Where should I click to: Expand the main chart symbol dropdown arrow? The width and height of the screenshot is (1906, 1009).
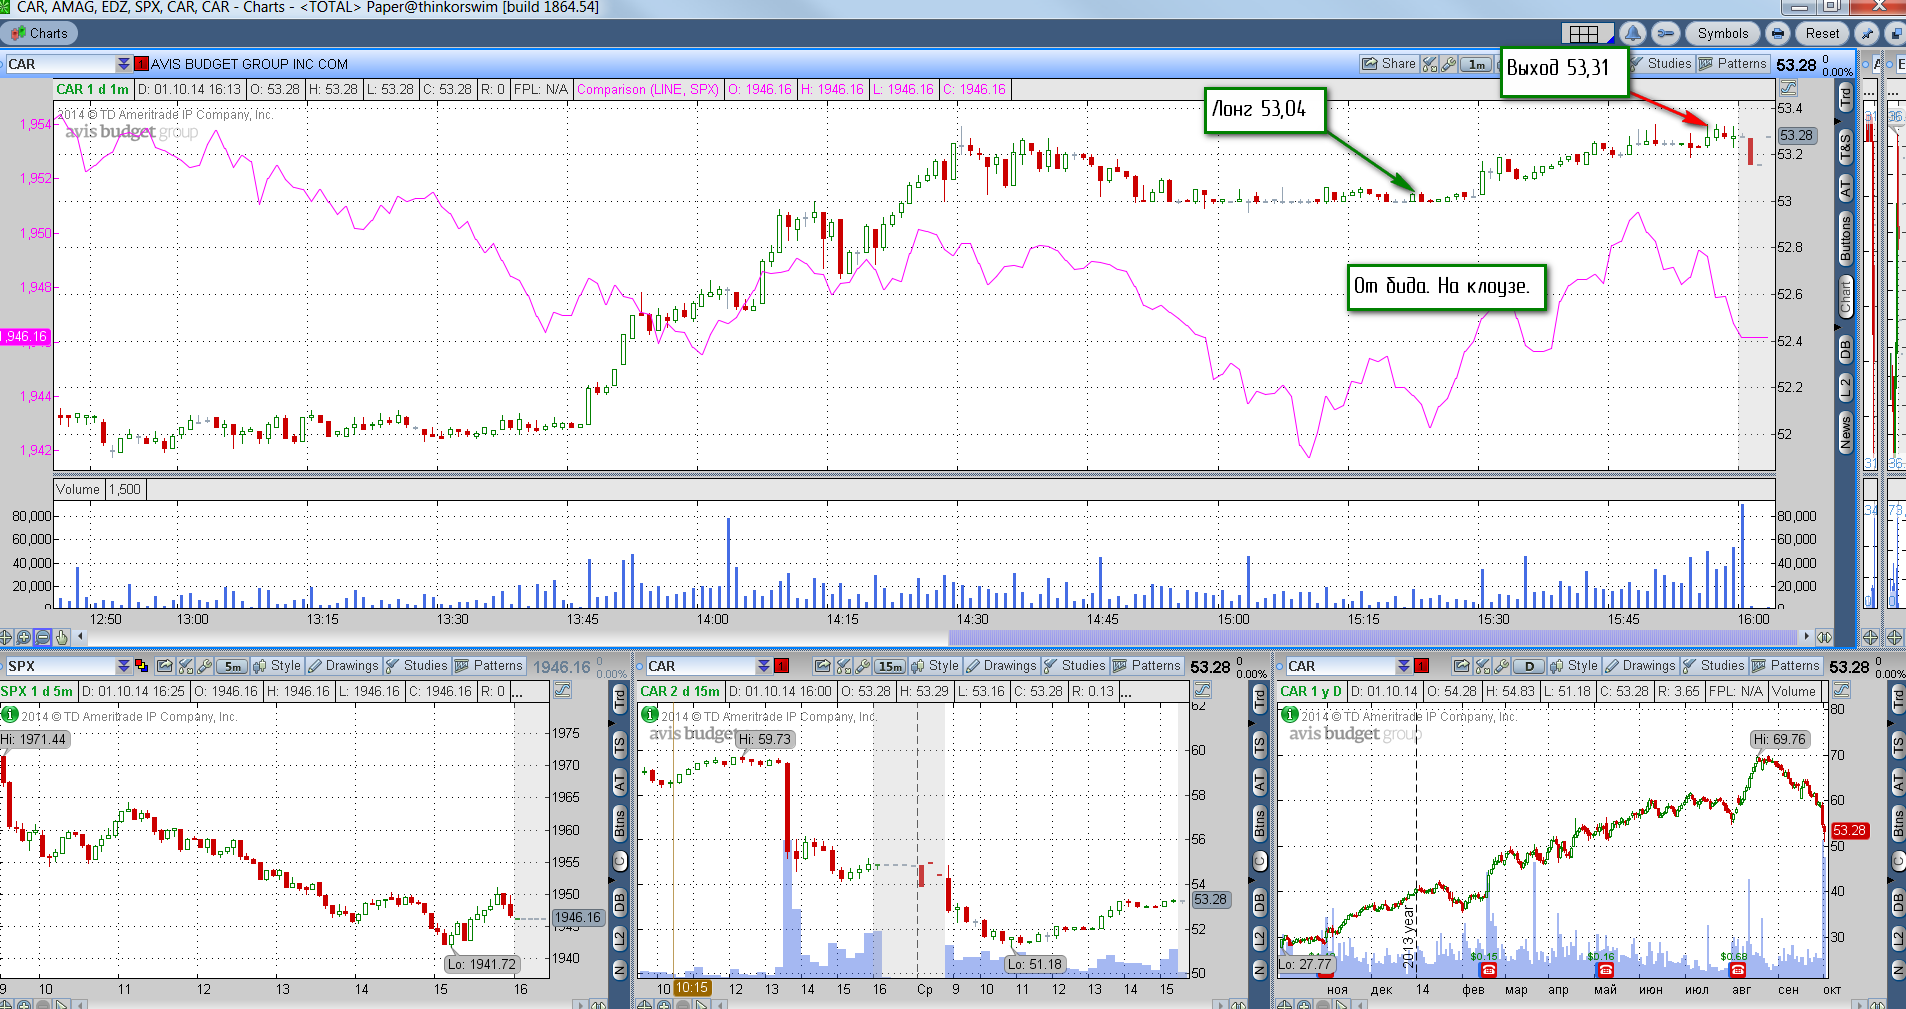tap(124, 64)
